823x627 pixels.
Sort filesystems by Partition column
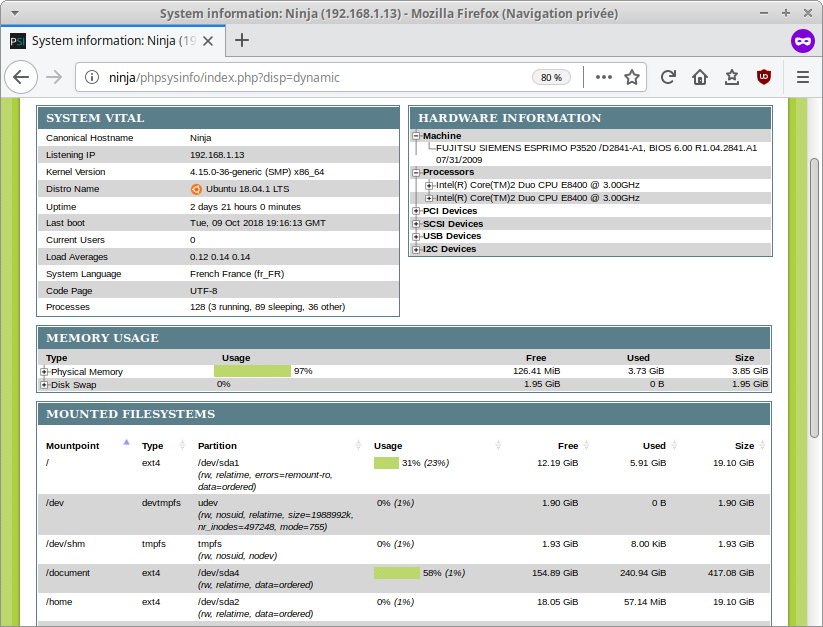click(x=217, y=445)
